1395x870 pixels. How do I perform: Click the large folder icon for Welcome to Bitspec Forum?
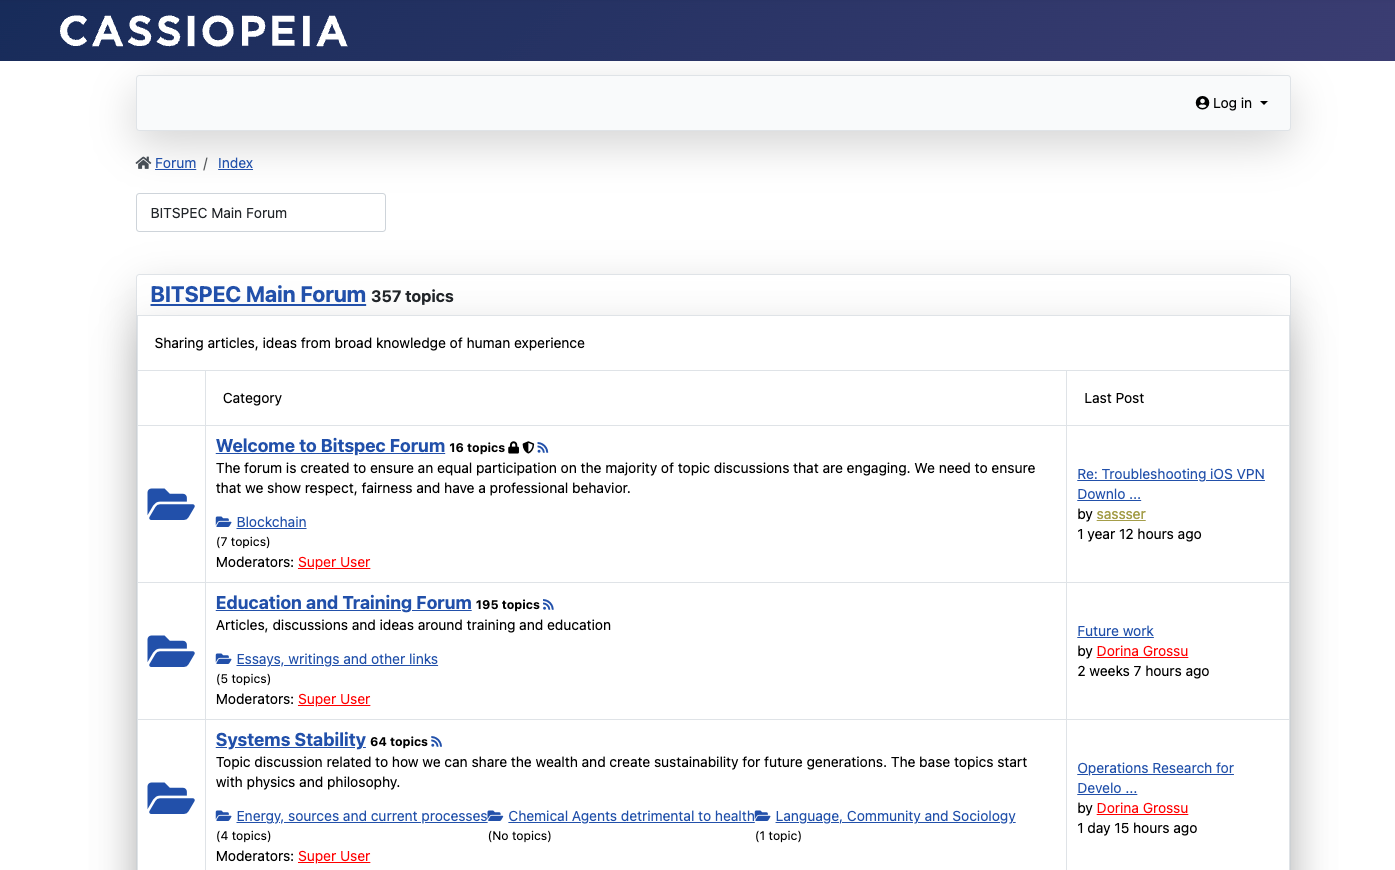coord(171,504)
